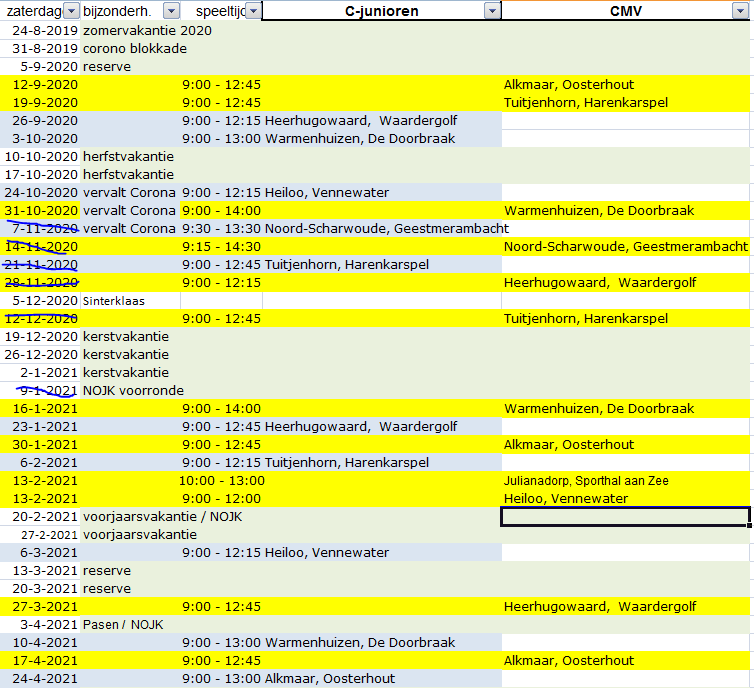Click the 'Heiloo, Vennewater' cell in CMV column
The width and height of the screenshot is (754, 688).
(566, 498)
